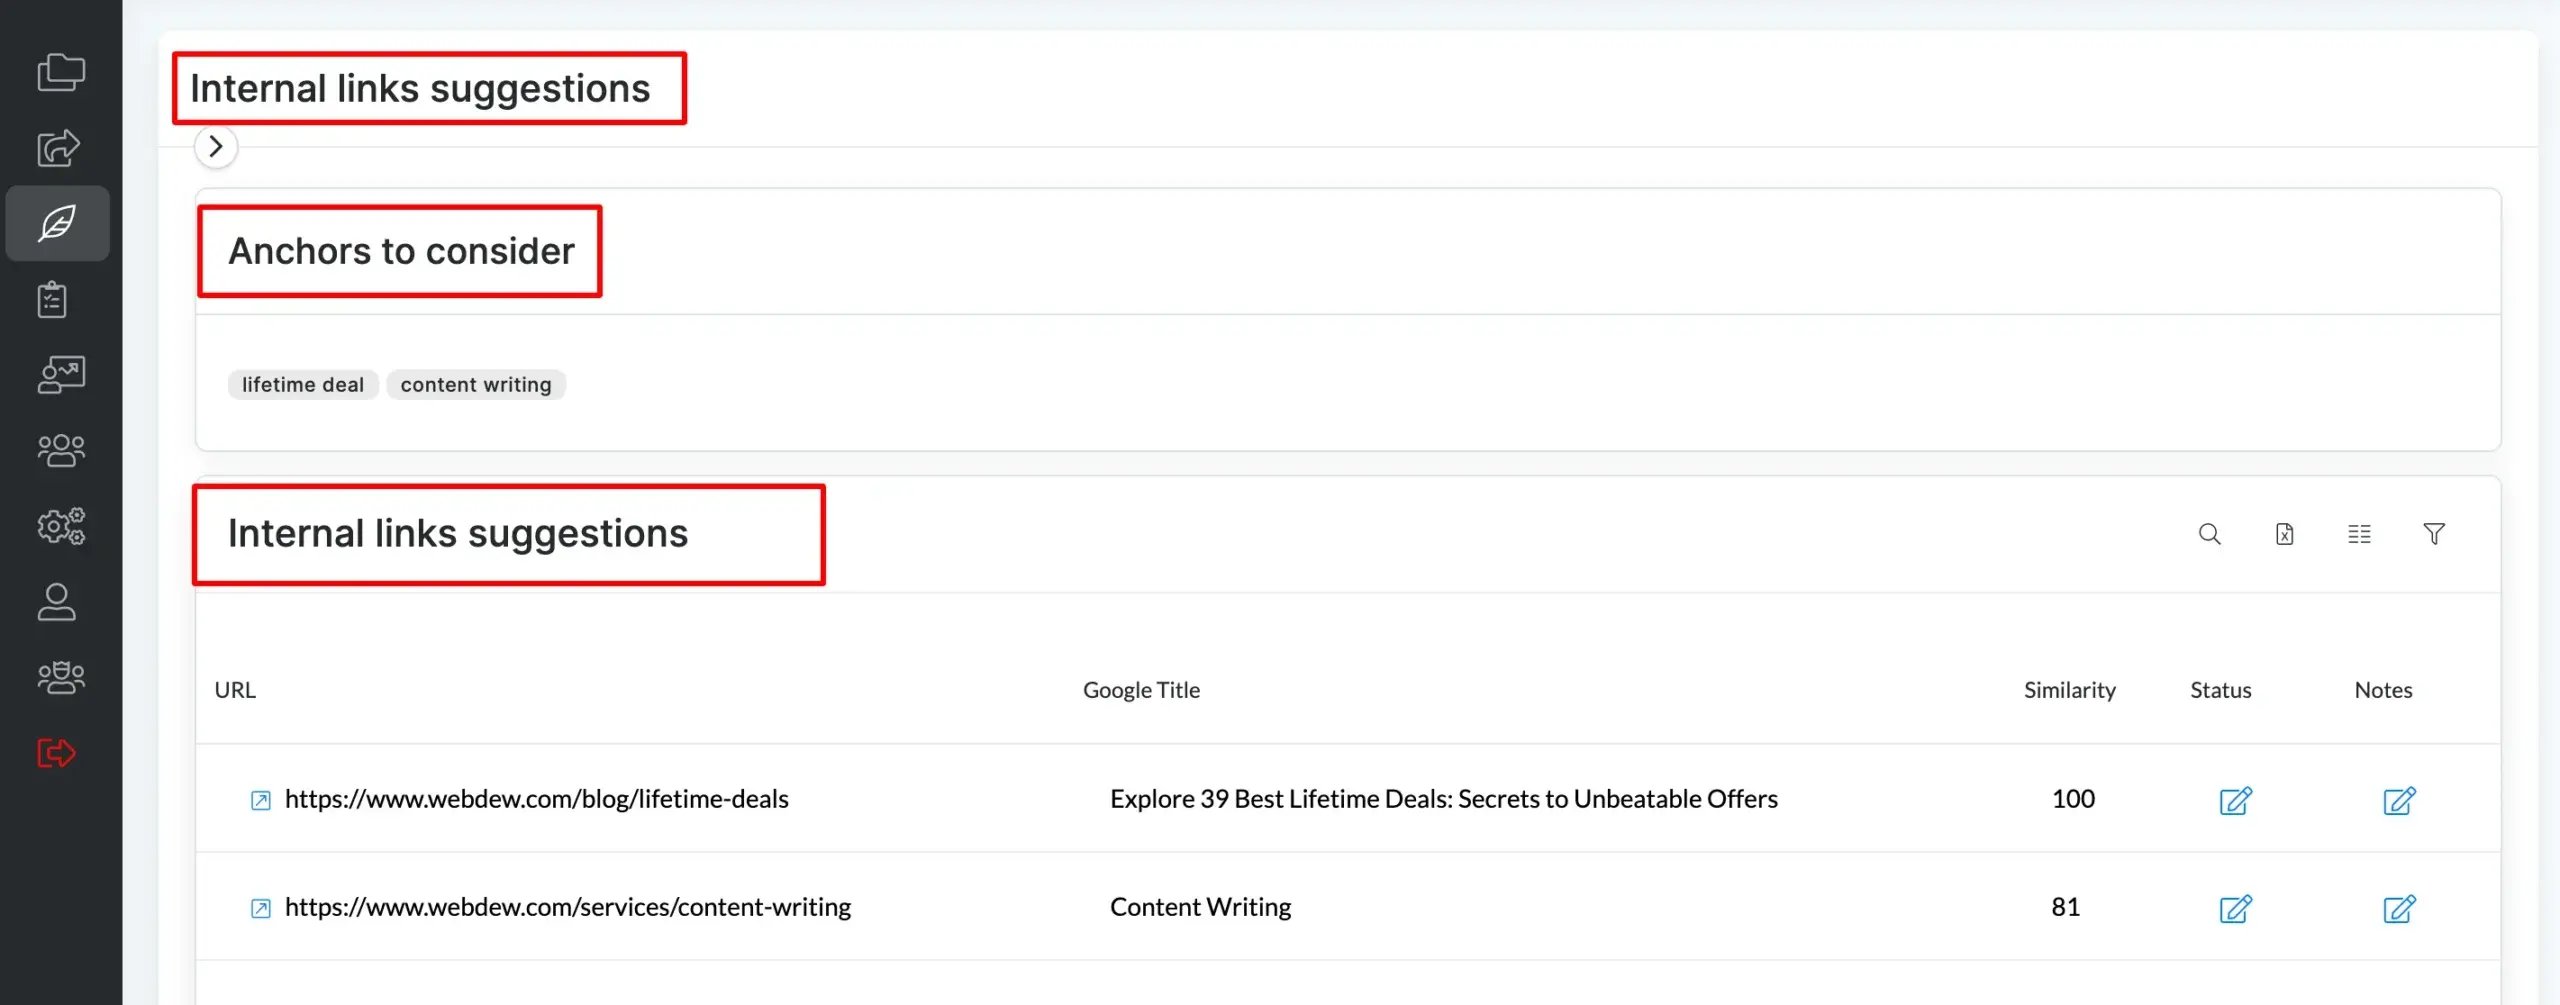Click the red logout icon
This screenshot has height=1005, width=2560.
(x=56, y=753)
